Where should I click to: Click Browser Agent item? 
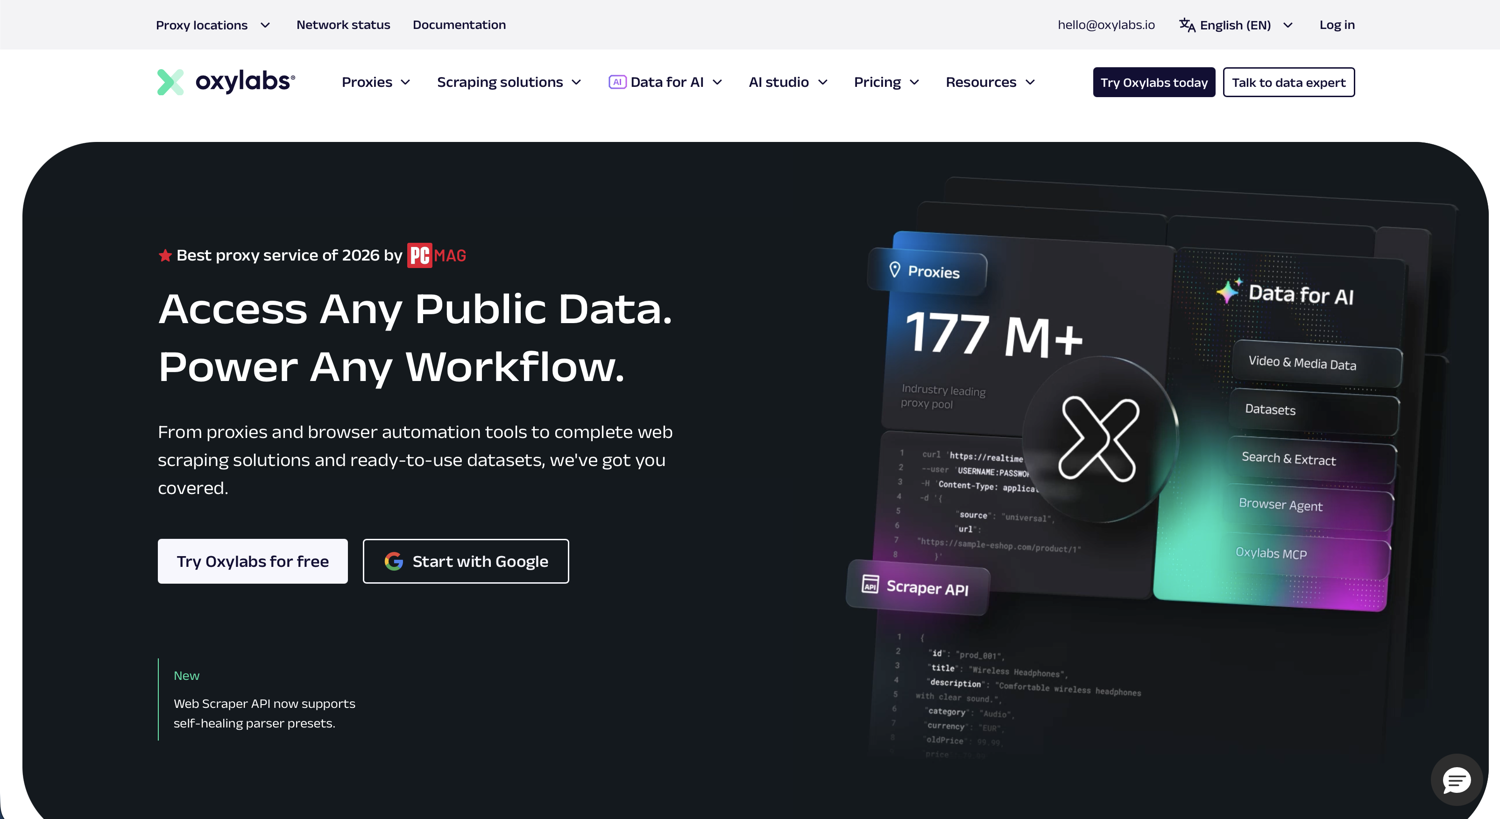(1309, 506)
